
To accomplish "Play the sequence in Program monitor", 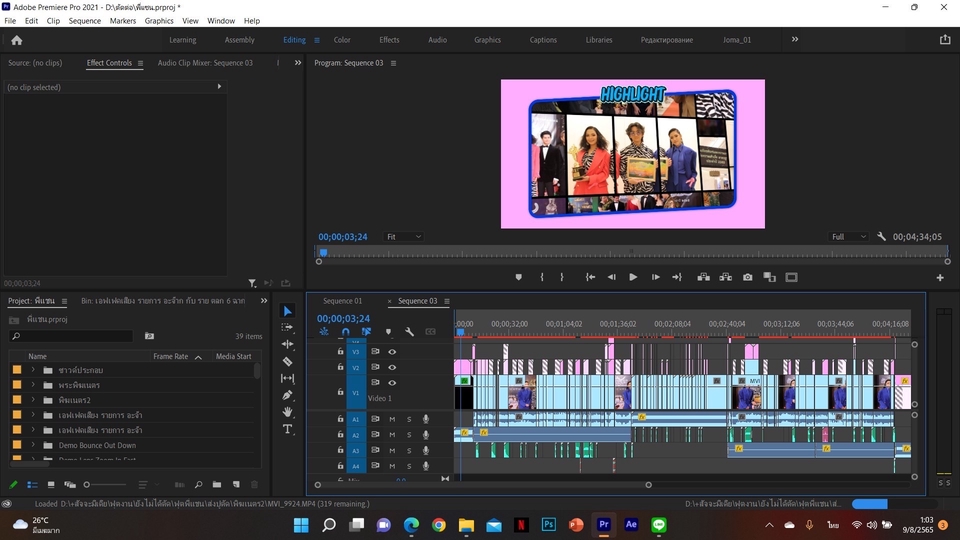I will [x=633, y=277].
